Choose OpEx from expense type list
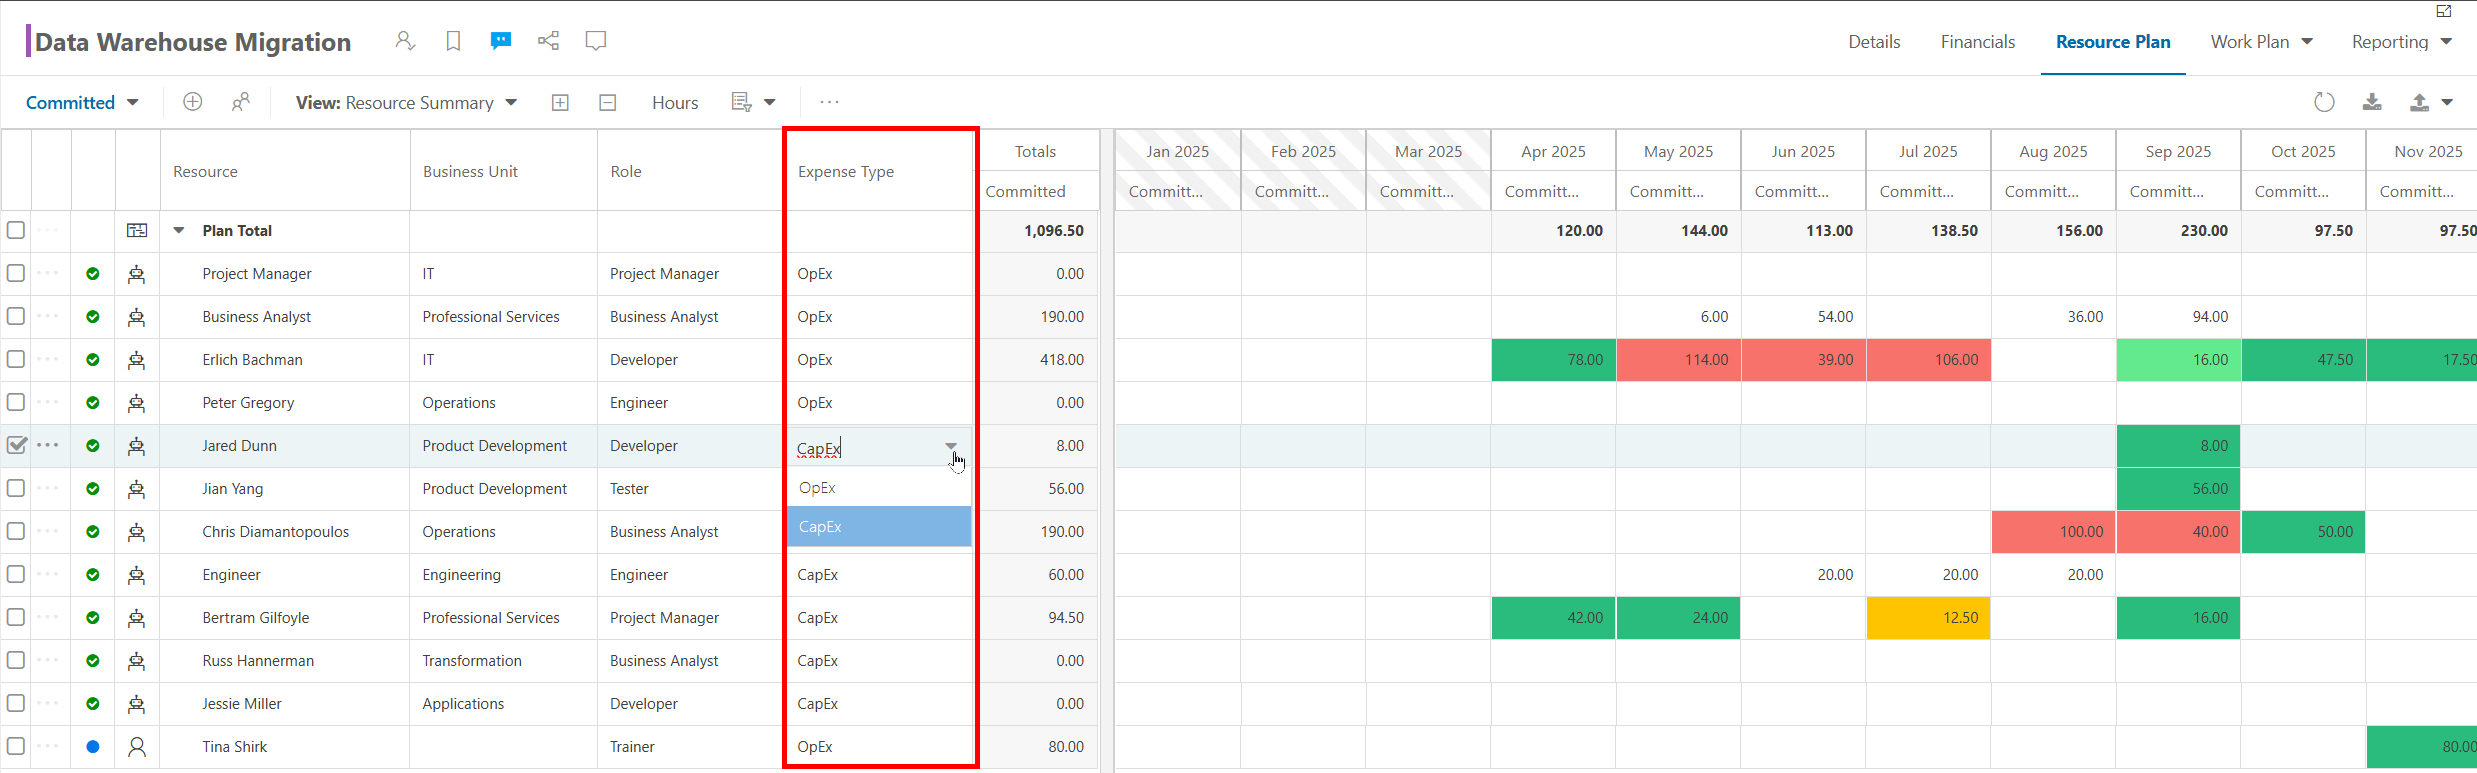2477x773 pixels. pos(879,487)
